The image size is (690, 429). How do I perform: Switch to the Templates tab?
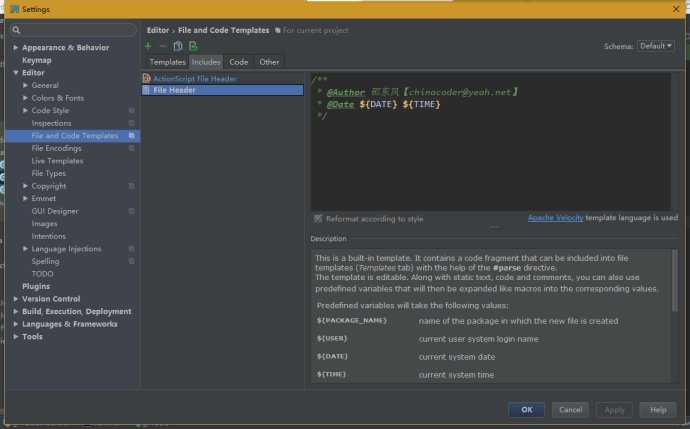[x=167, y=62]
